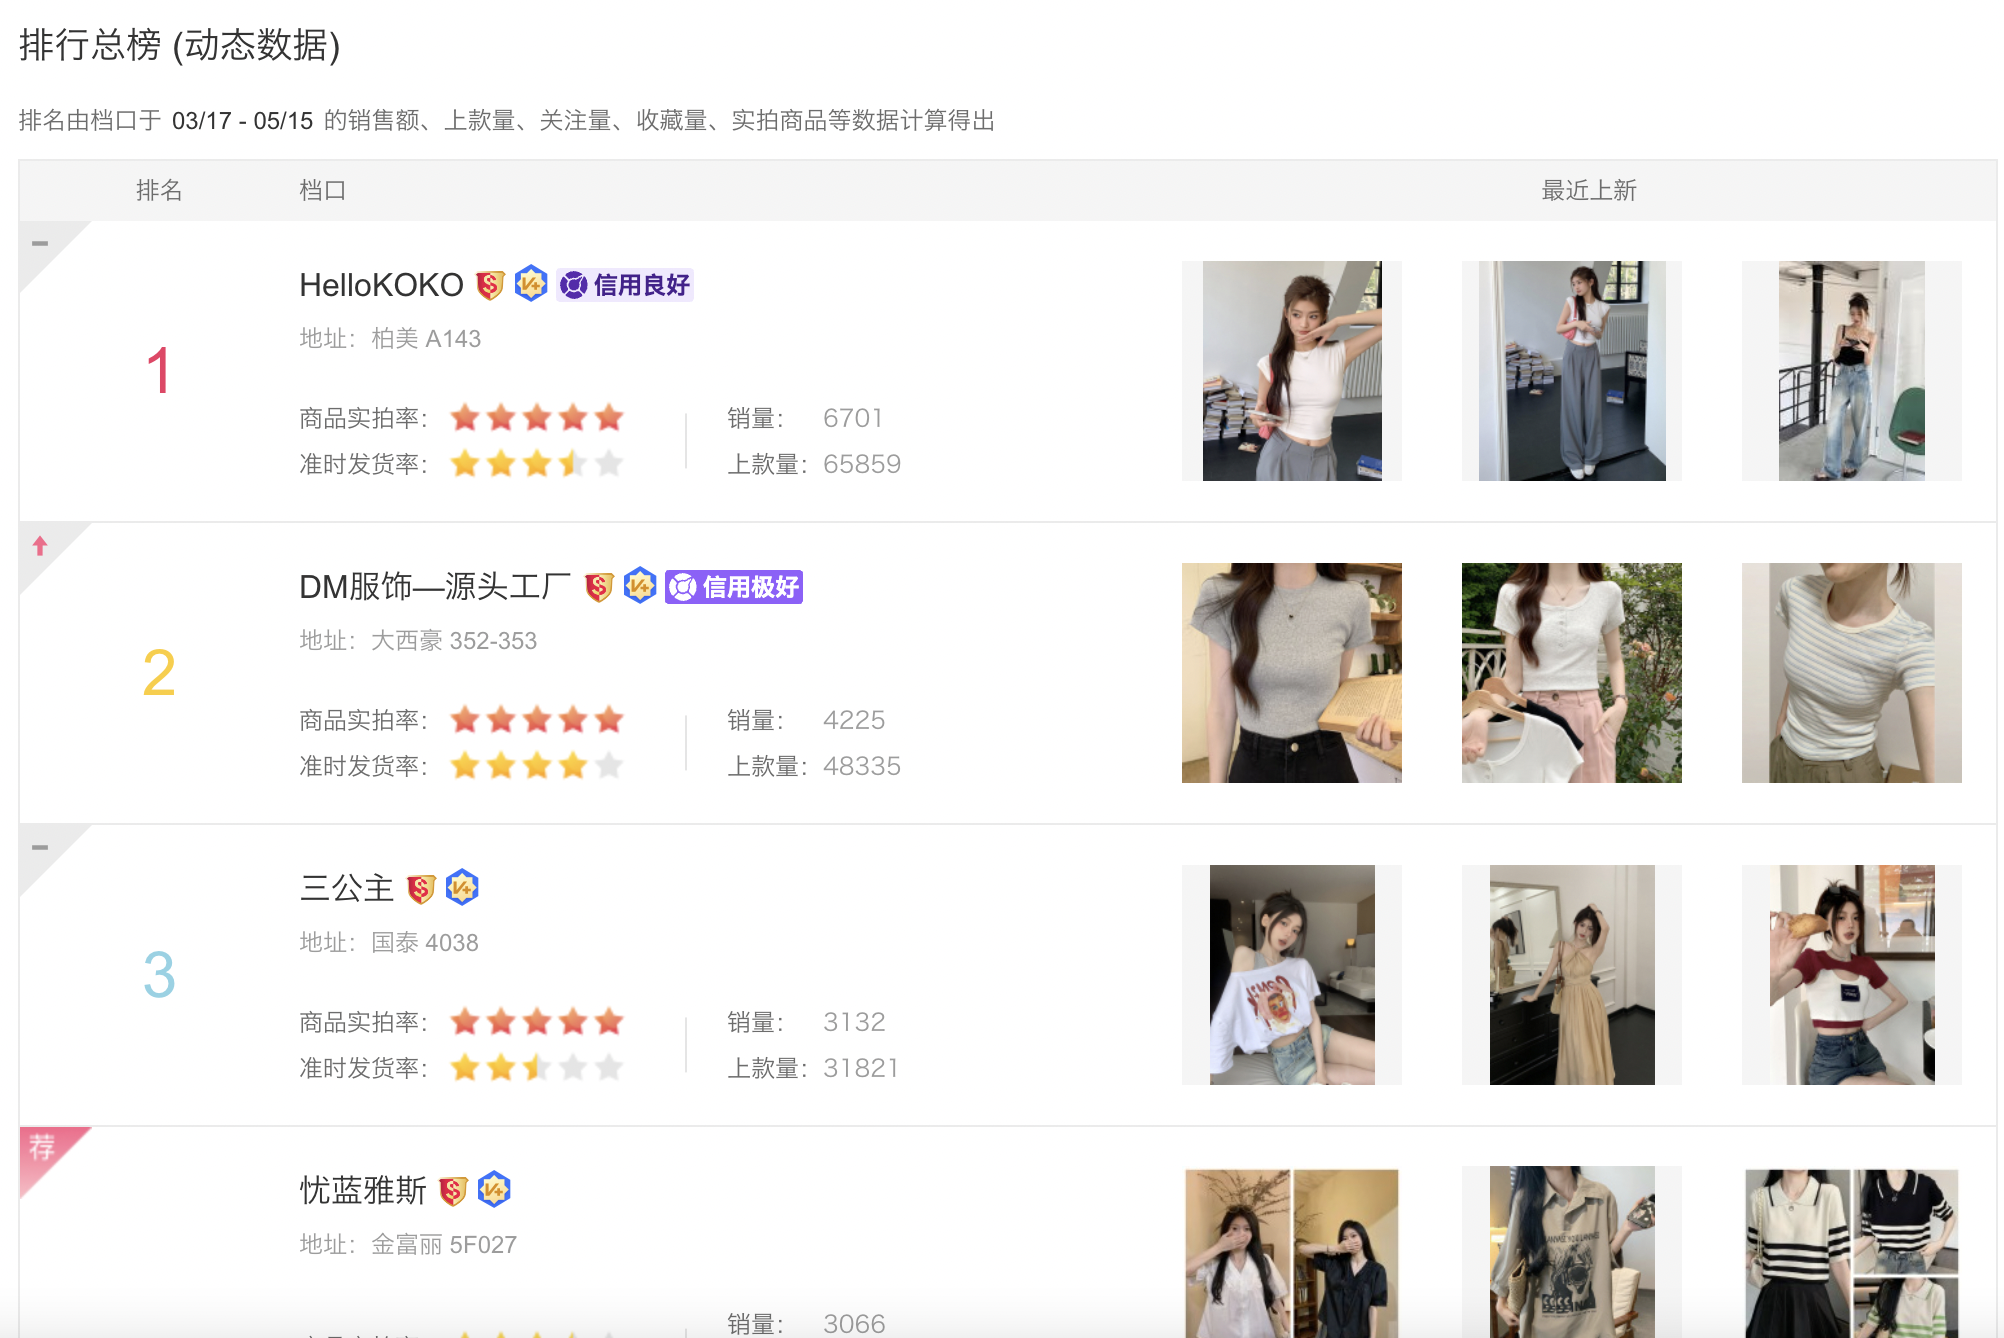Open the HelloKOKO shop name link

click(381, 286)
